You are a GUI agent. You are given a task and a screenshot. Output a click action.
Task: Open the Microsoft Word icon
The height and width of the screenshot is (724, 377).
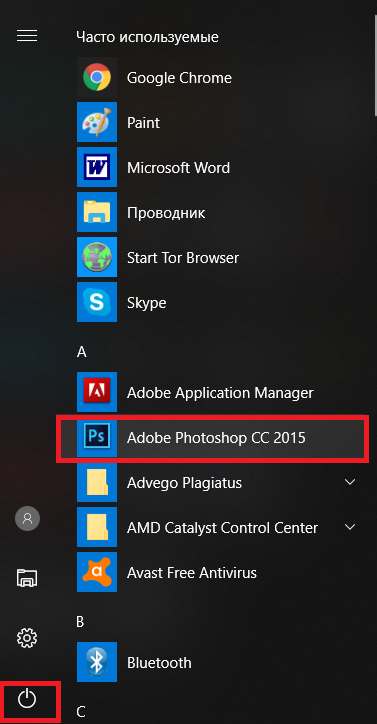[x=97, y=167]
